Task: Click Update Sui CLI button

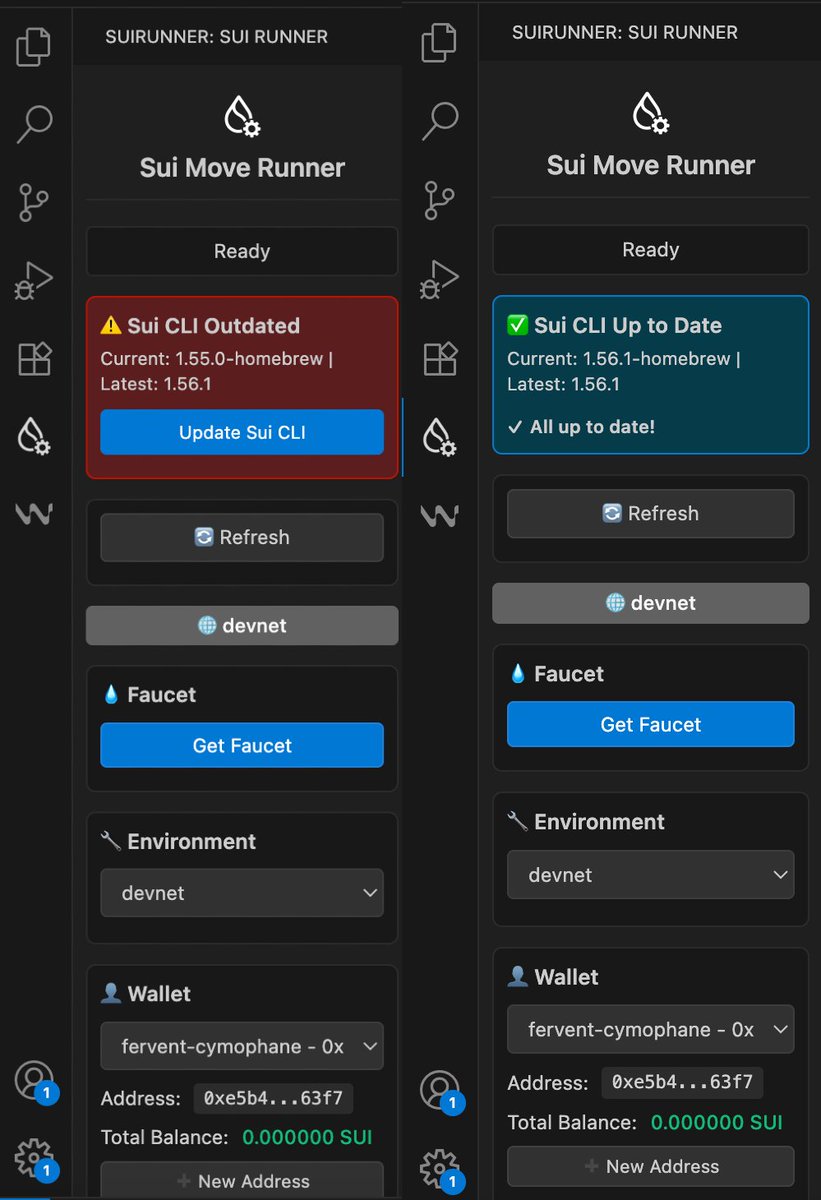Action: (x=242, y=432)
